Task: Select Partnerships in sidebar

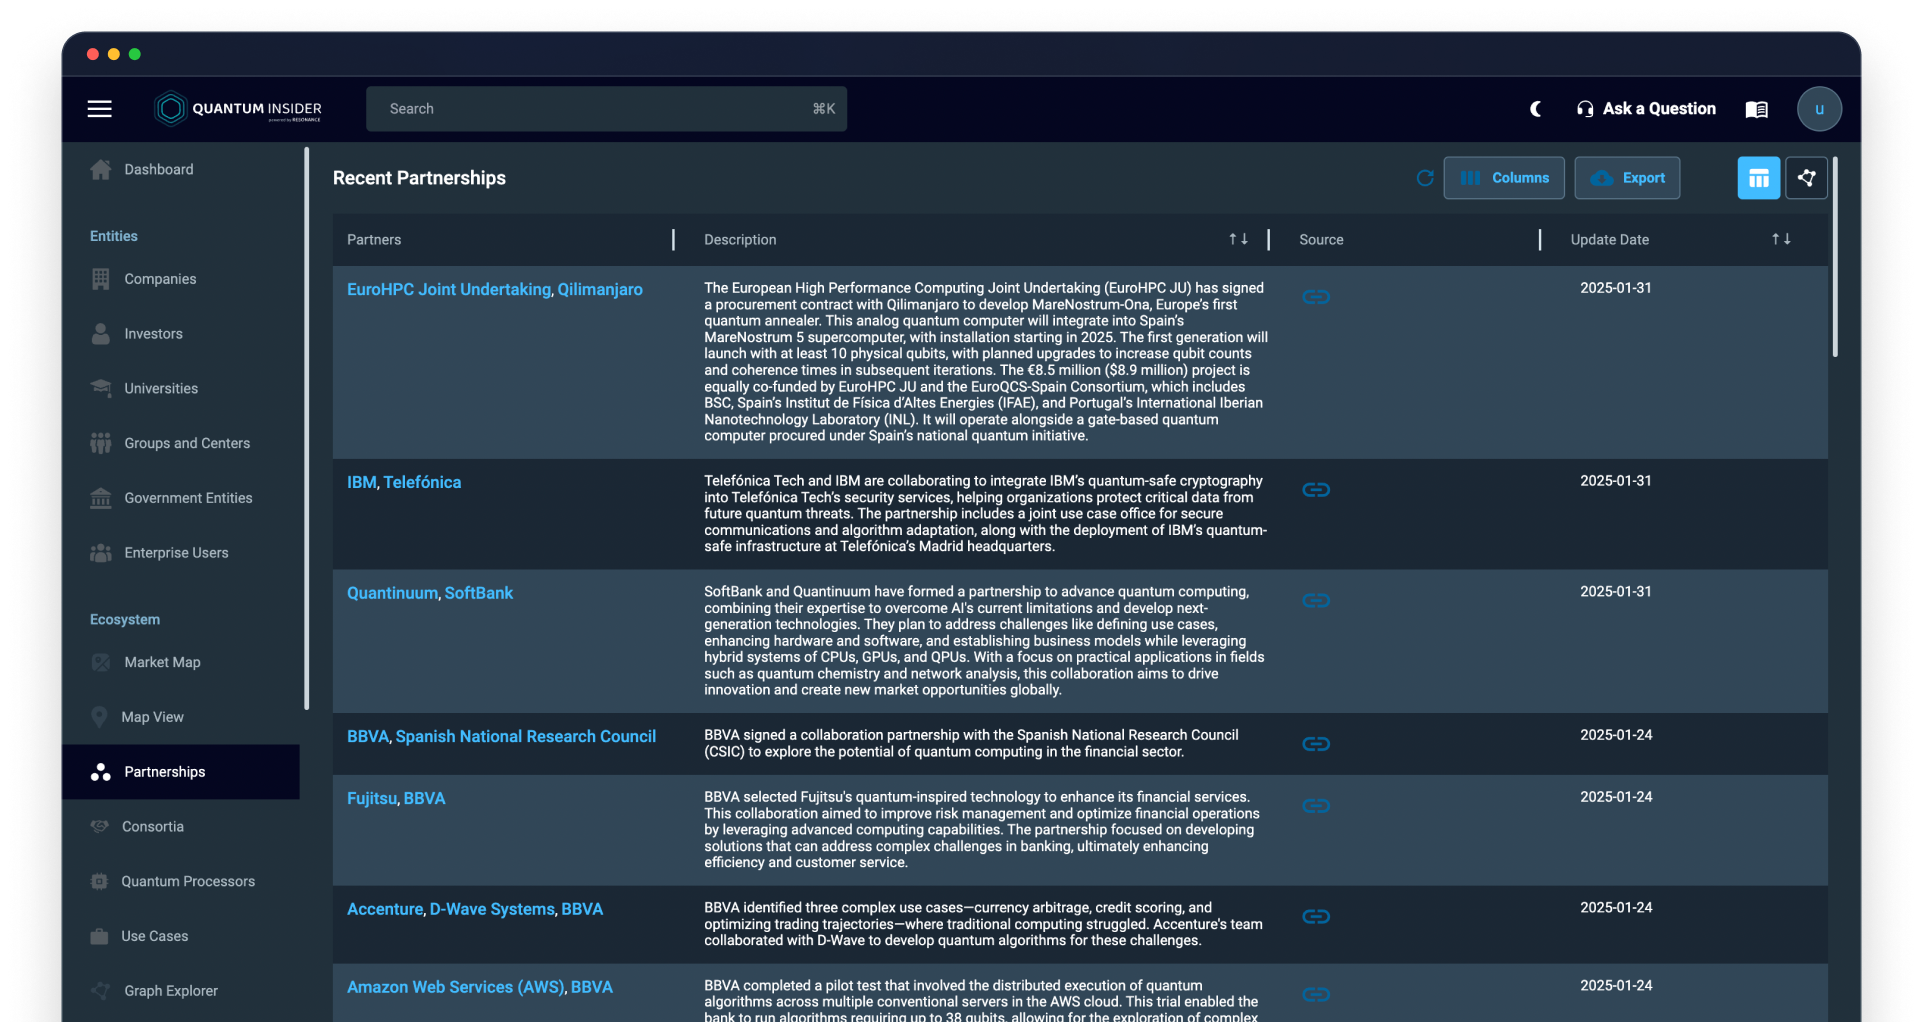Action: (181, 772)
